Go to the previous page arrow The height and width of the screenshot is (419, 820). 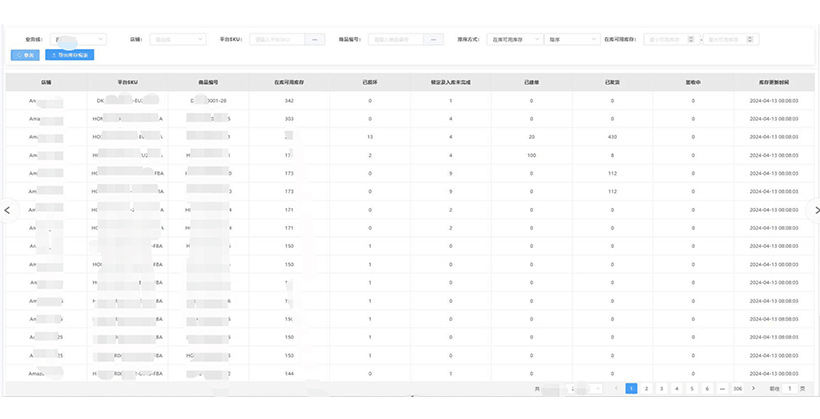click(616, 388)
